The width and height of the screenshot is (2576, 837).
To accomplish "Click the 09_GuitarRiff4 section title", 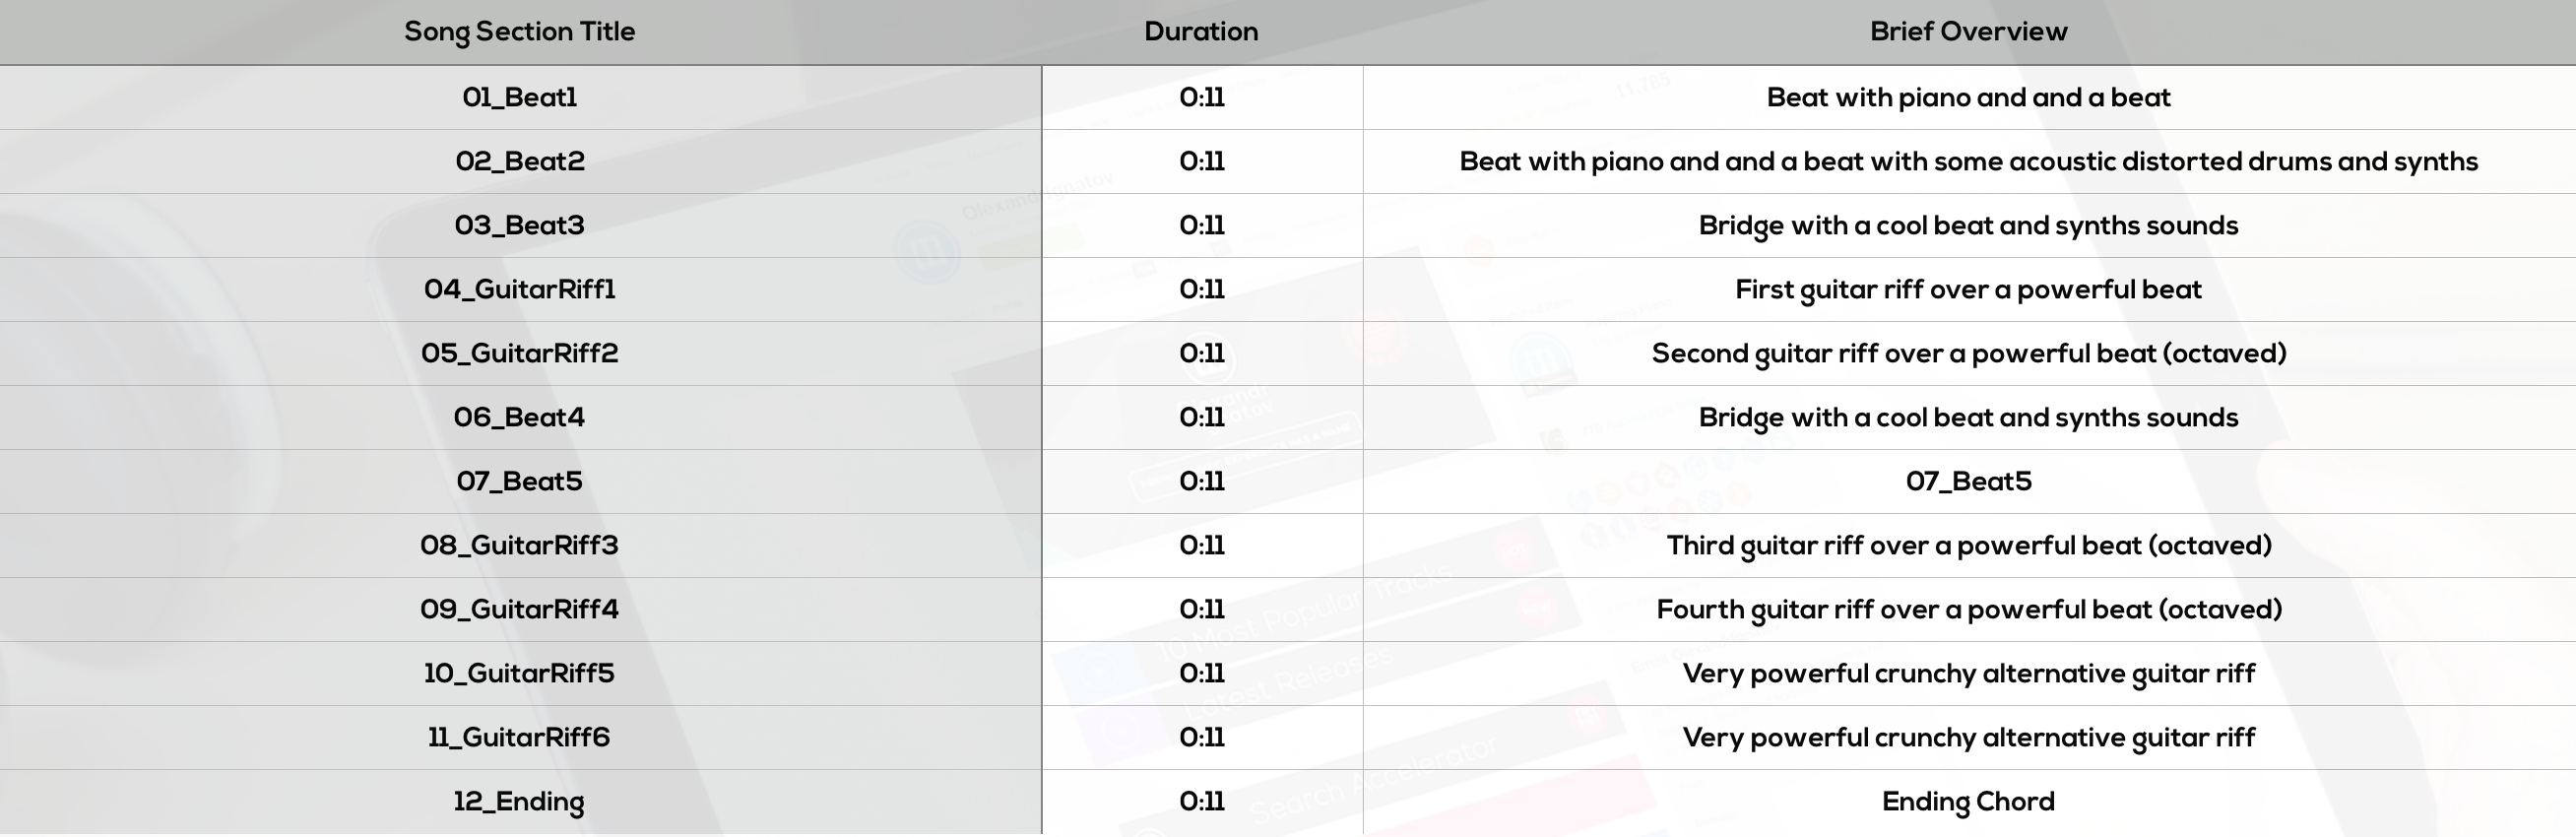I will [519, 610].
